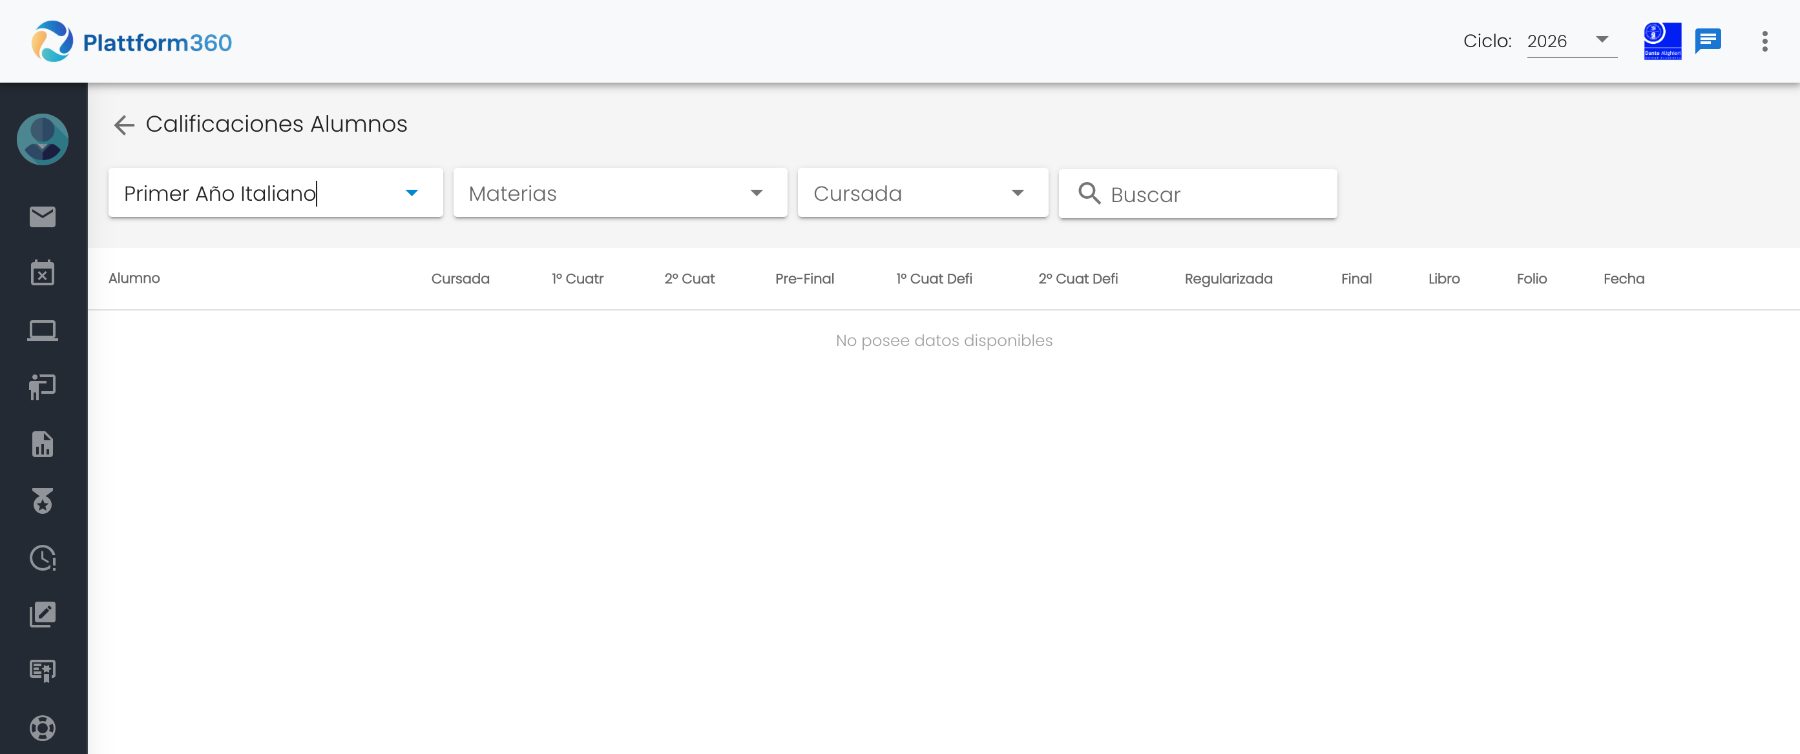Click the Fecha column header

click(x=1624, y=279)
